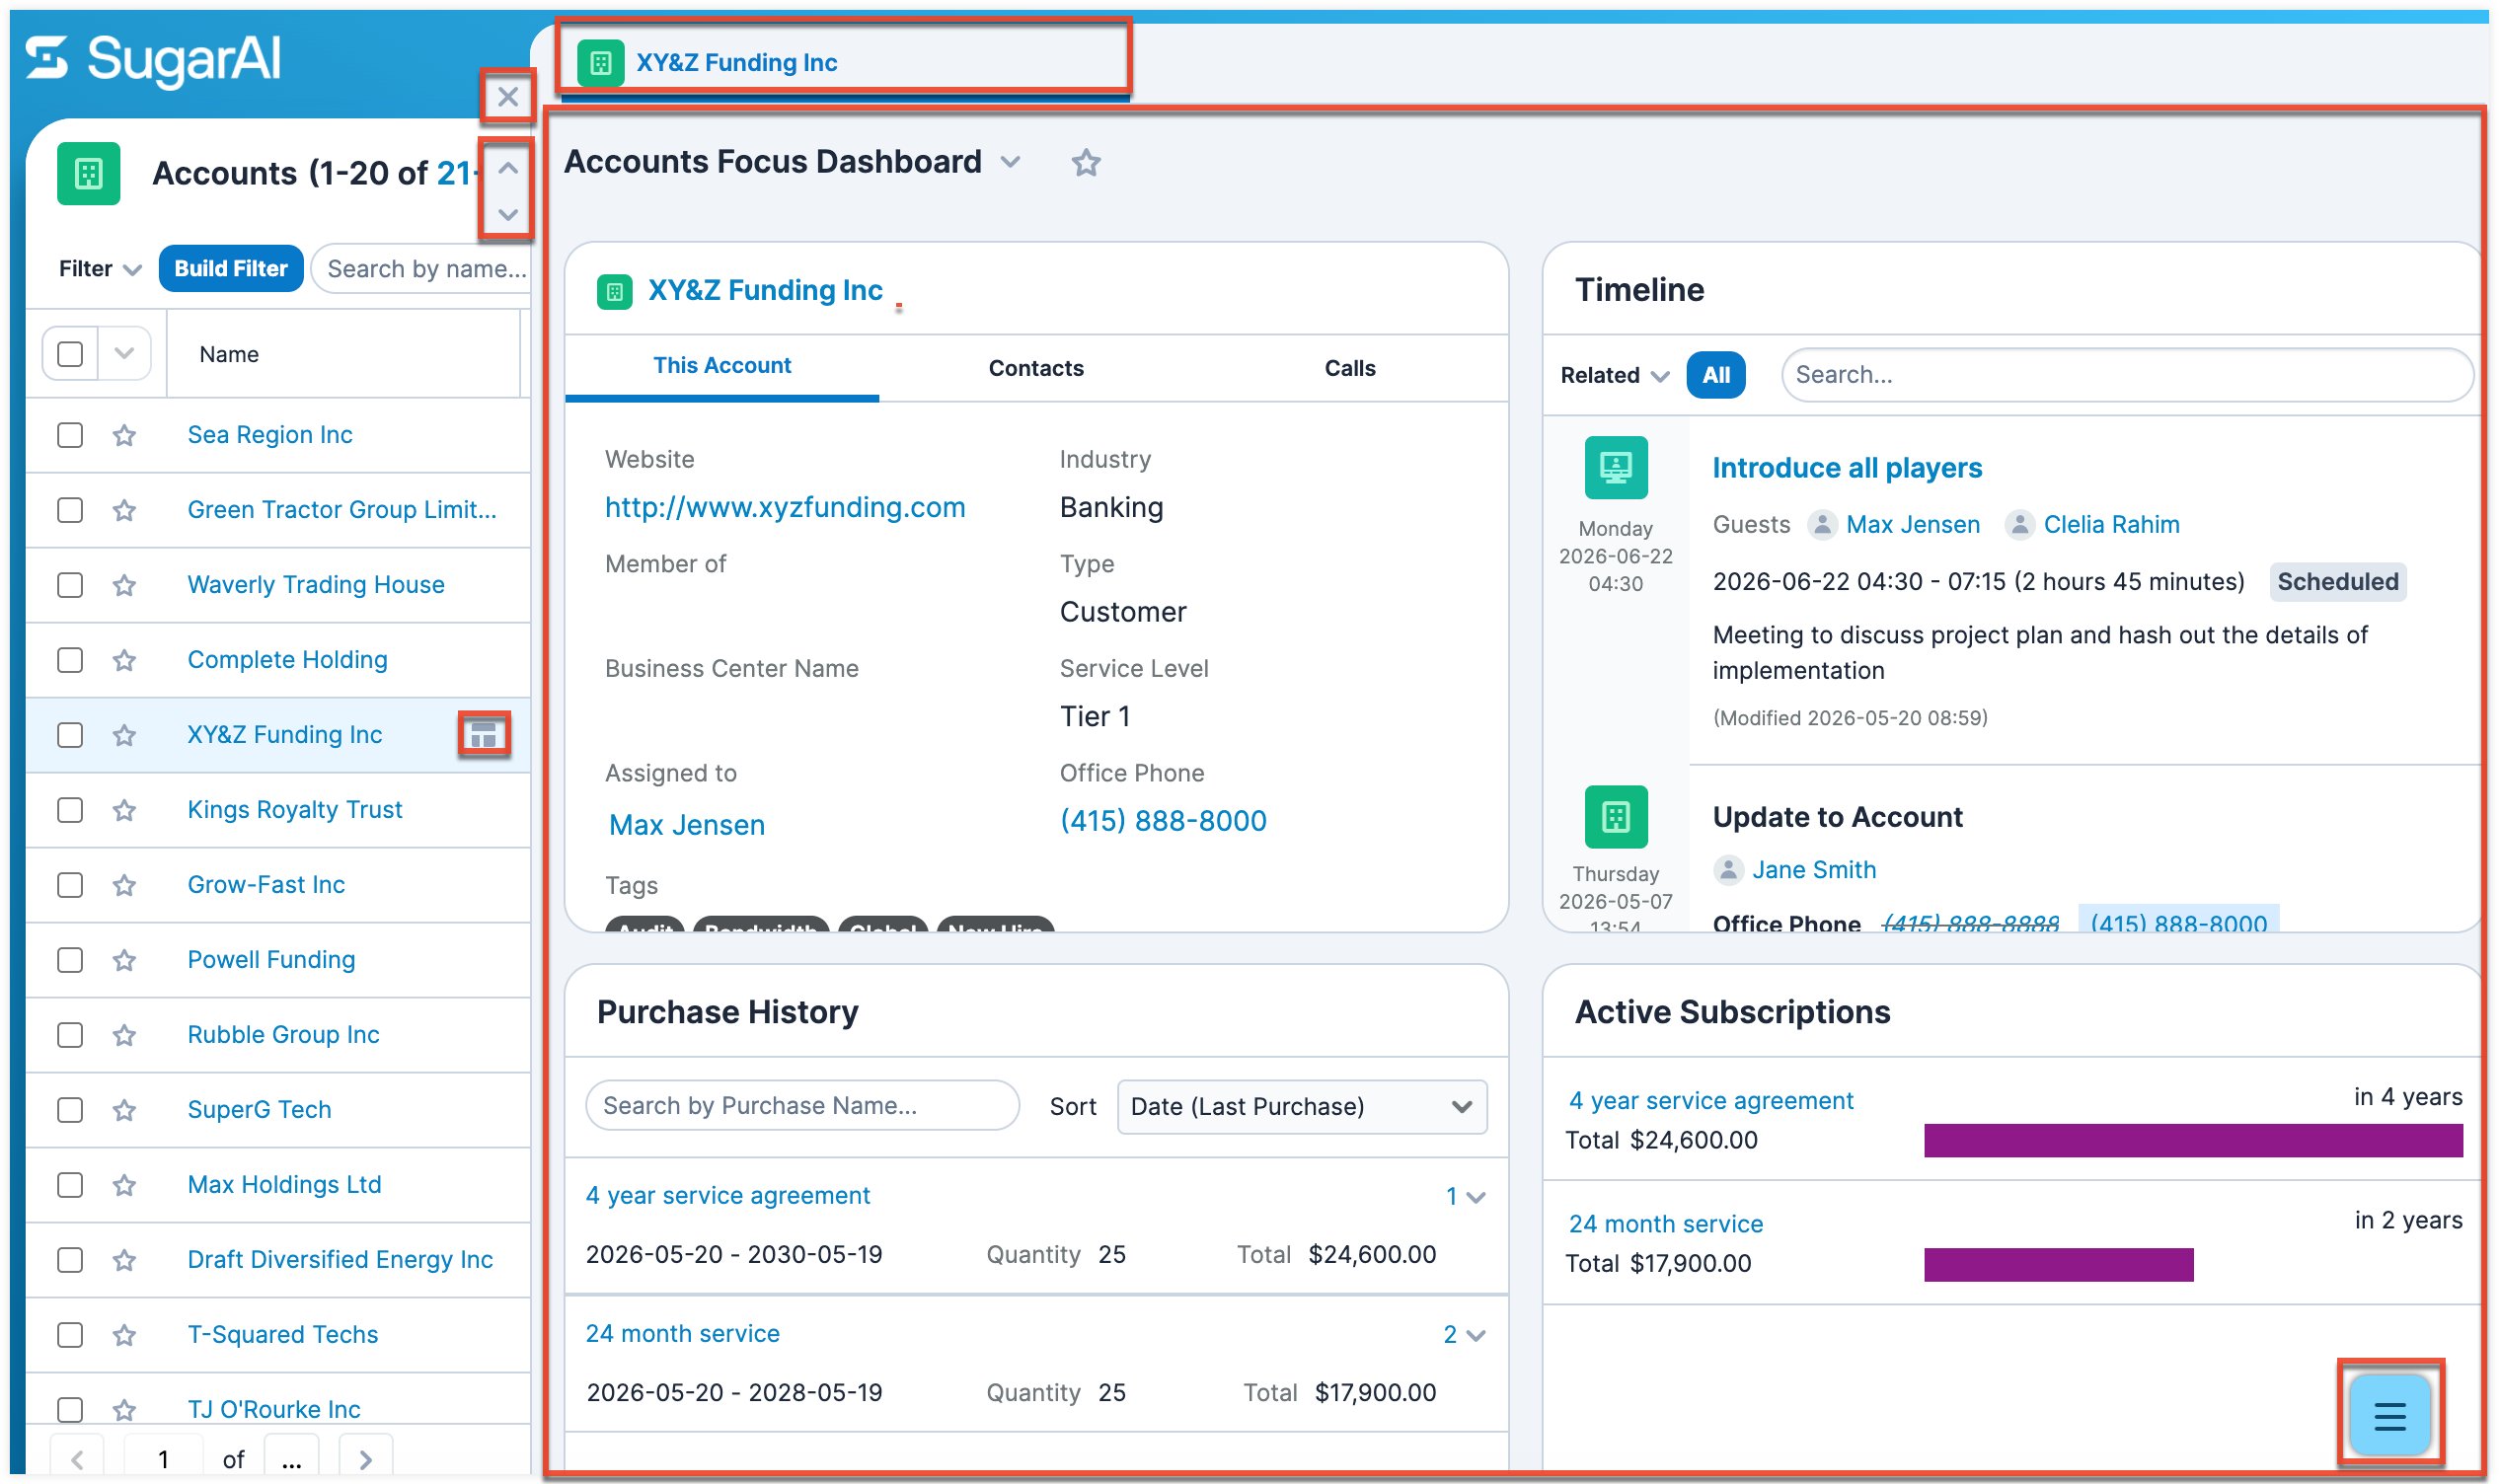This screenshot has width=2499, height=1484.
Task: Click the Build Filter button
Action: point(231,268)
